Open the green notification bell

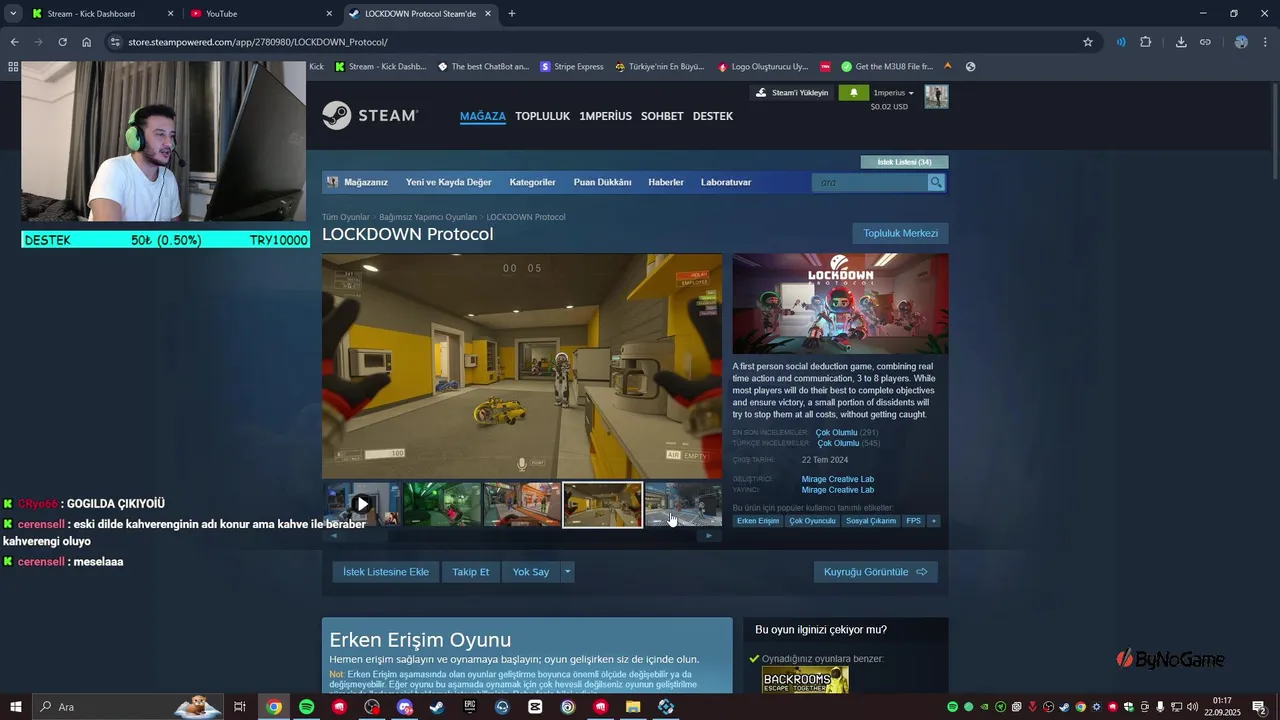853,93
